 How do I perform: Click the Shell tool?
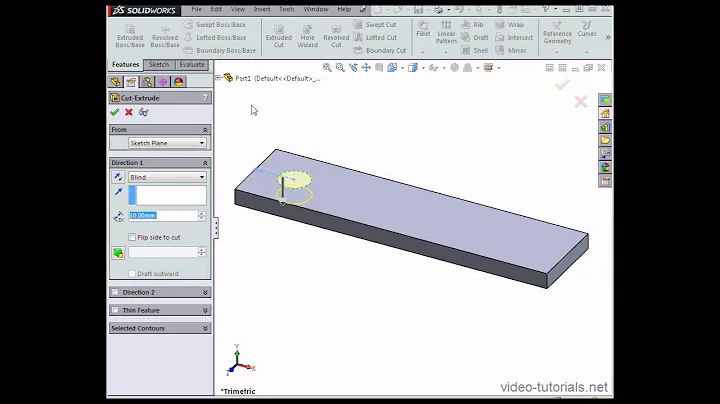coord(474,50)
